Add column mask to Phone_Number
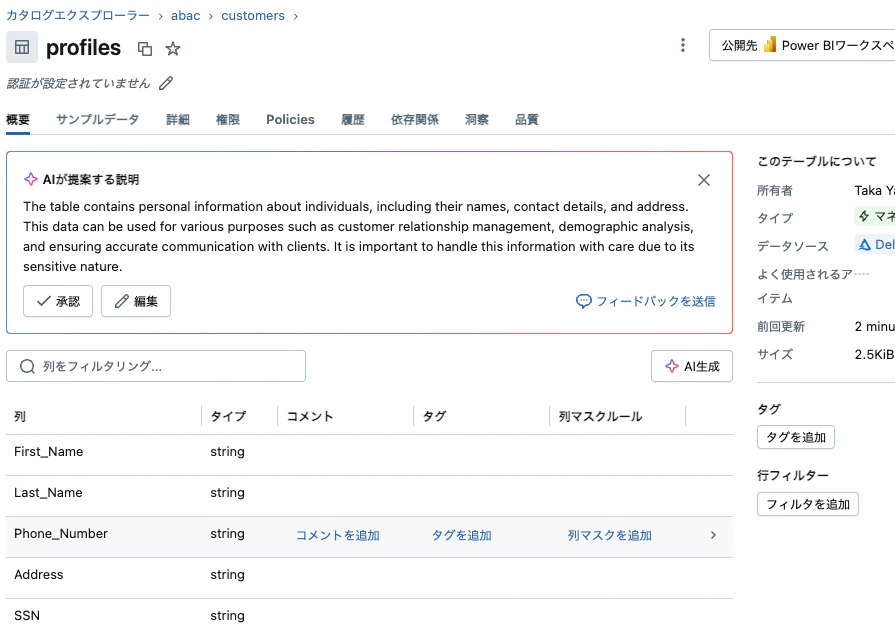Image resolution: width=895 pixels, height=638 pixels. 609,535
